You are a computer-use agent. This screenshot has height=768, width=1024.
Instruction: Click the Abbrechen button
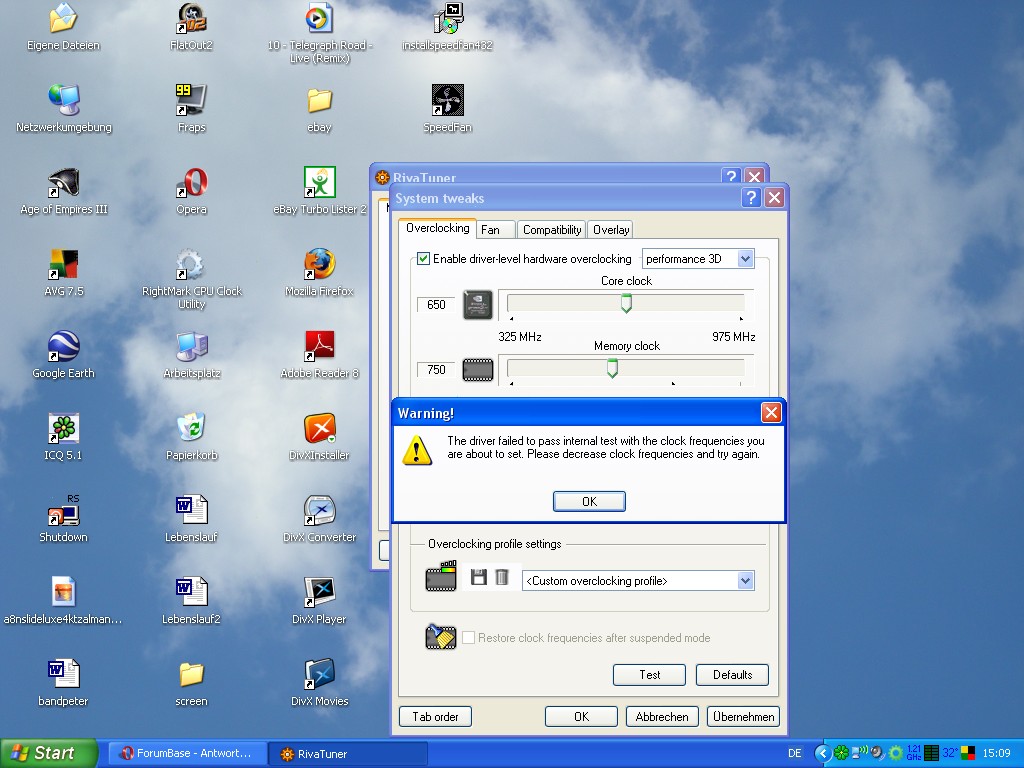coord(662,716)
